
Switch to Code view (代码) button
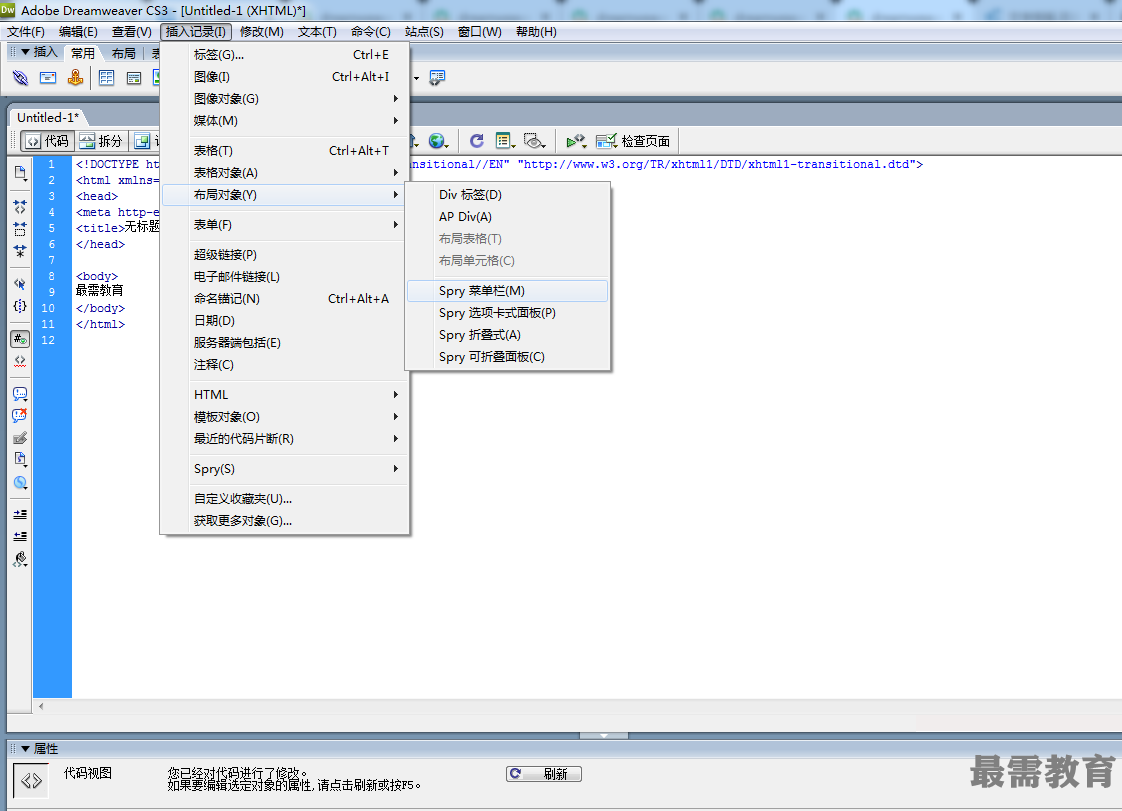click(x=47, y=141)
